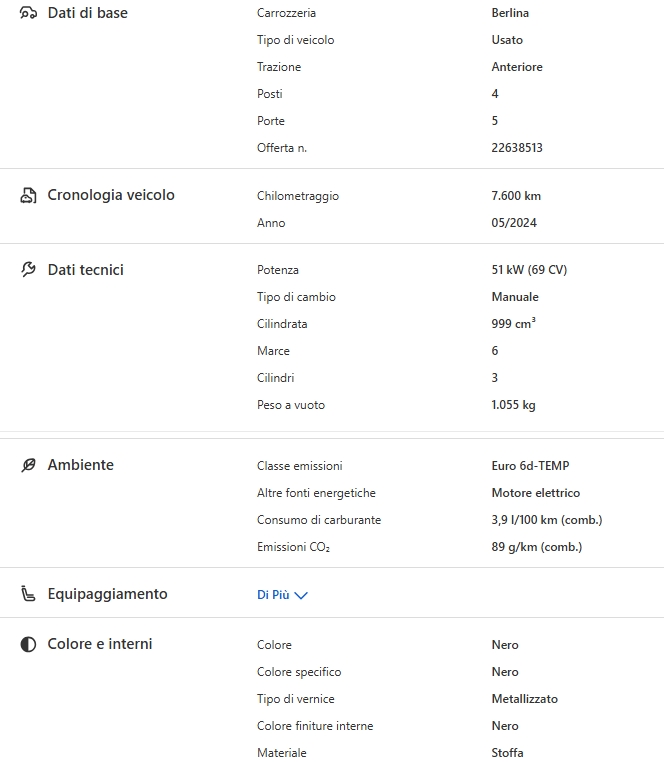Click the car icon beside Dati di base
Screen dimensions: 664x764
(28, 13)
